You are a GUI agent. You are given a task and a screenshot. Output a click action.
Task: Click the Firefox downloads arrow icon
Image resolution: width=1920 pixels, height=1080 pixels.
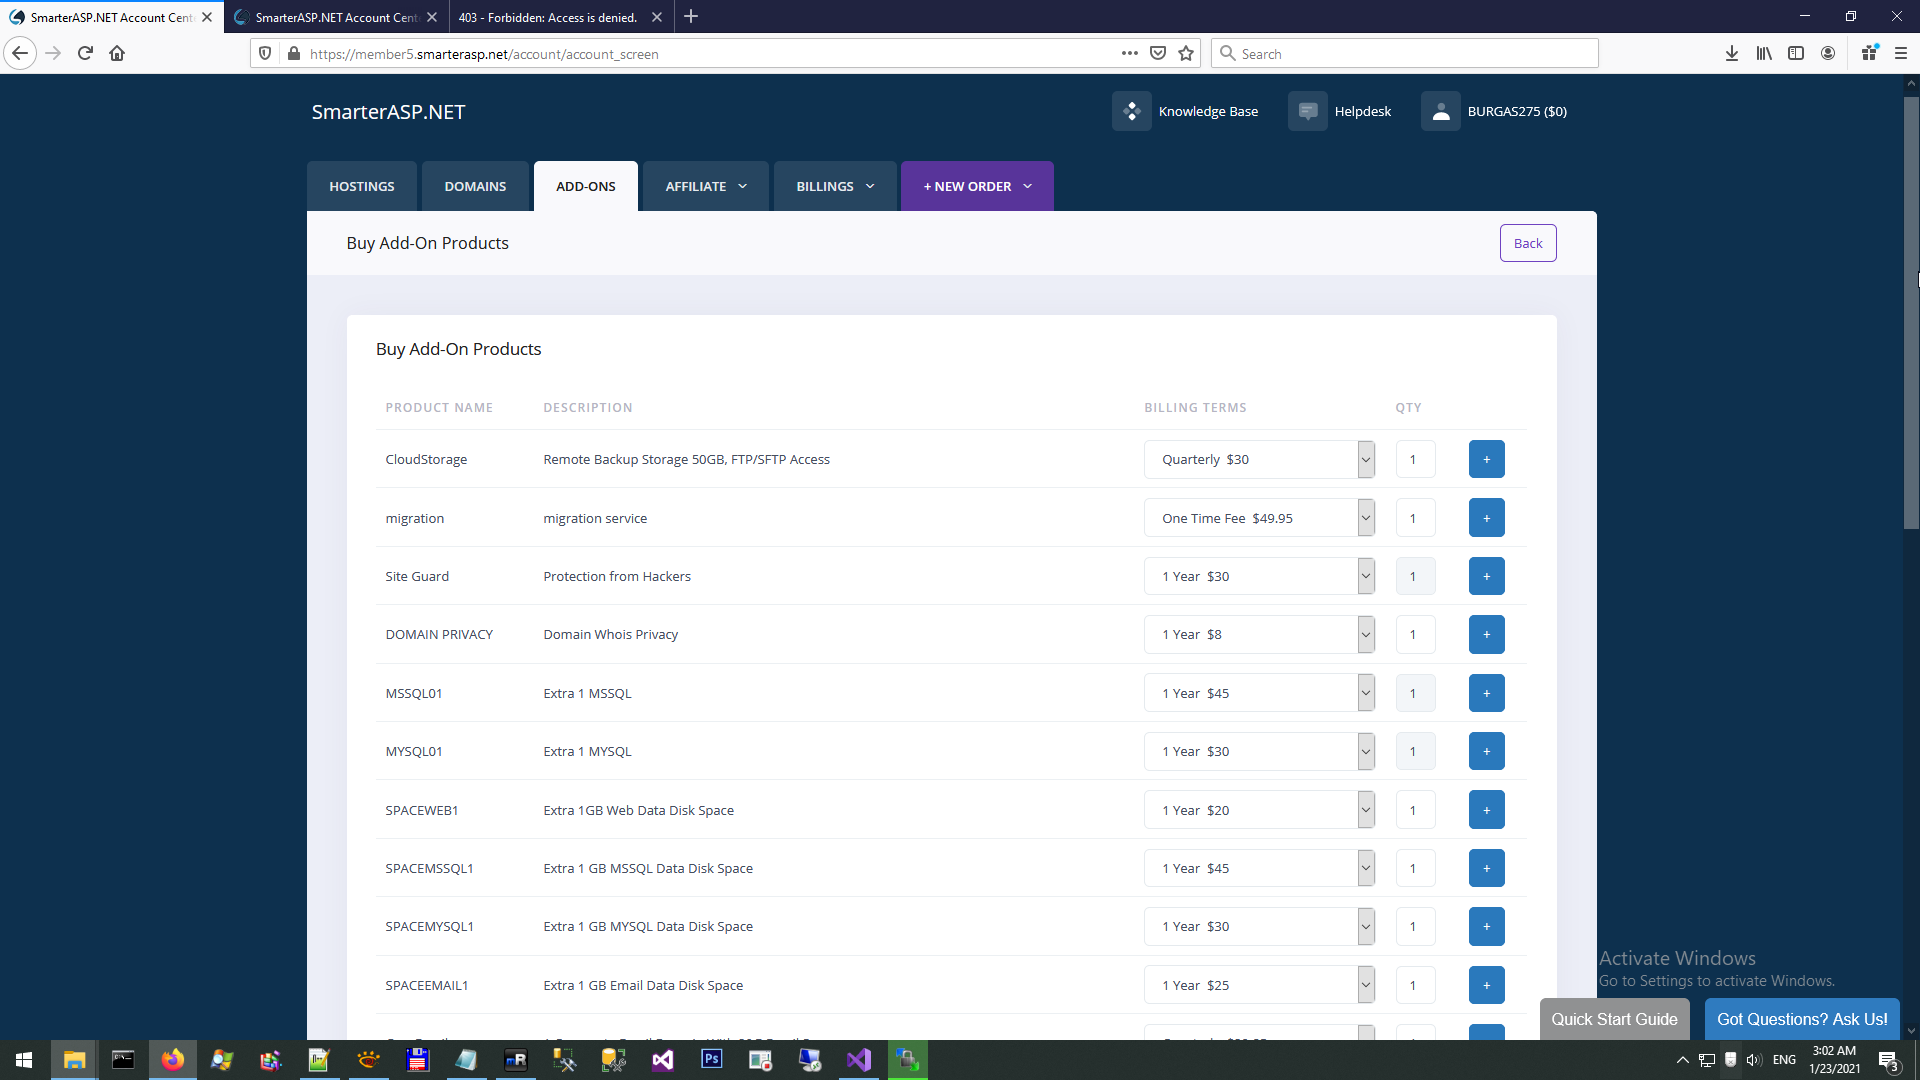click(x=1731, y=53)
